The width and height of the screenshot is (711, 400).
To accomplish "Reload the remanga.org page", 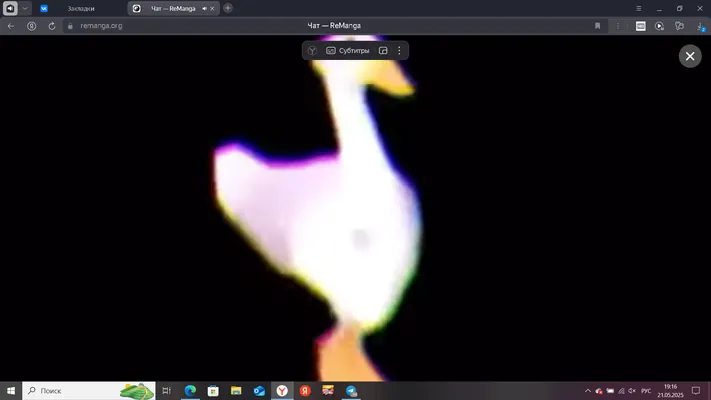I will click(52, 26).
